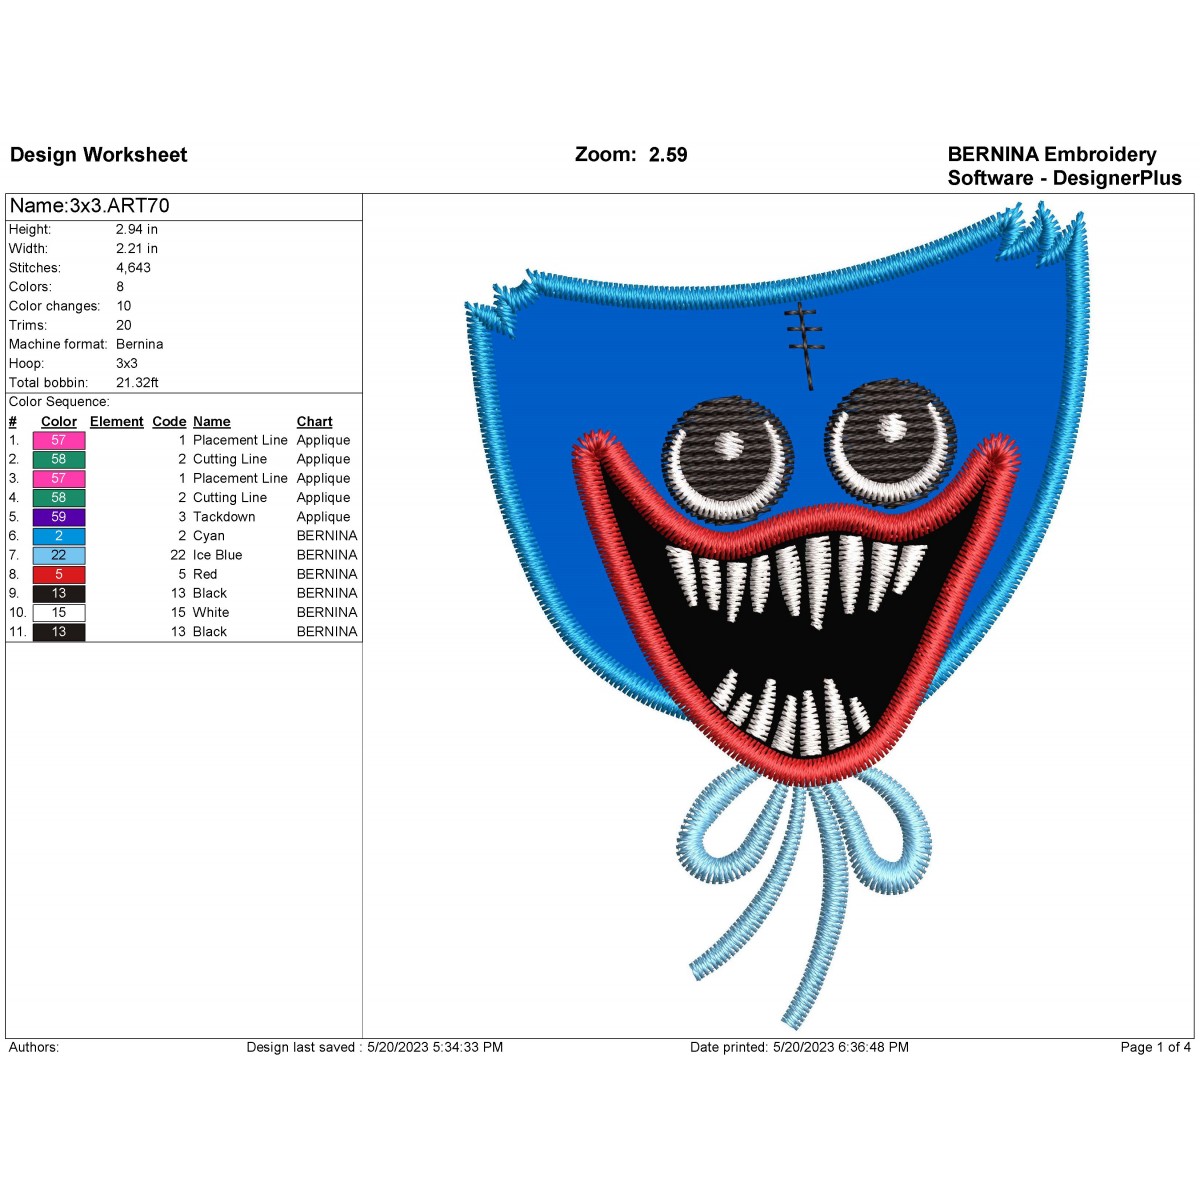Select "Cutting Line" in sequence row 2
Screen dimensions: 1200x1200
click(230, 459)
